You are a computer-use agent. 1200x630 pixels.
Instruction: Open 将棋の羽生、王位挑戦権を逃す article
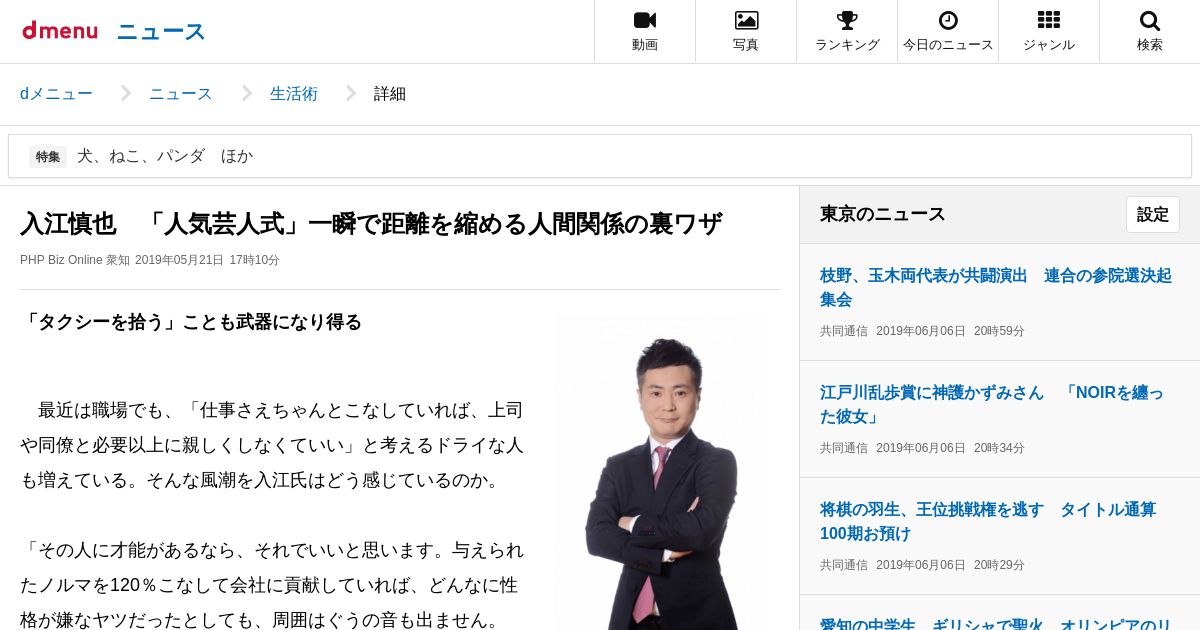tap(988, 521)
